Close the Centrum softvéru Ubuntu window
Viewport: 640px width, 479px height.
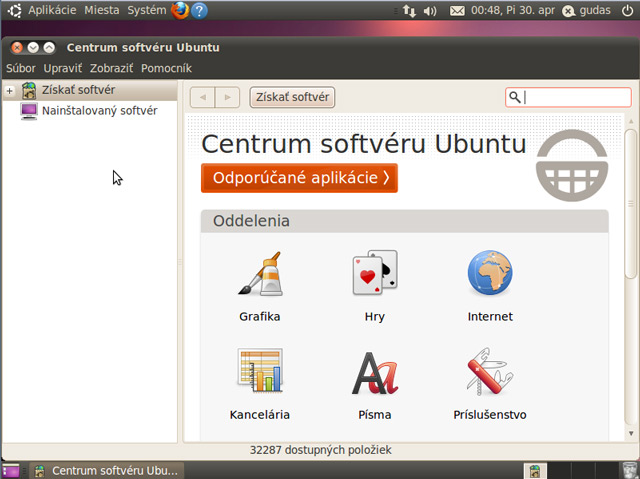pyautogui.click(x=17, y=48)
